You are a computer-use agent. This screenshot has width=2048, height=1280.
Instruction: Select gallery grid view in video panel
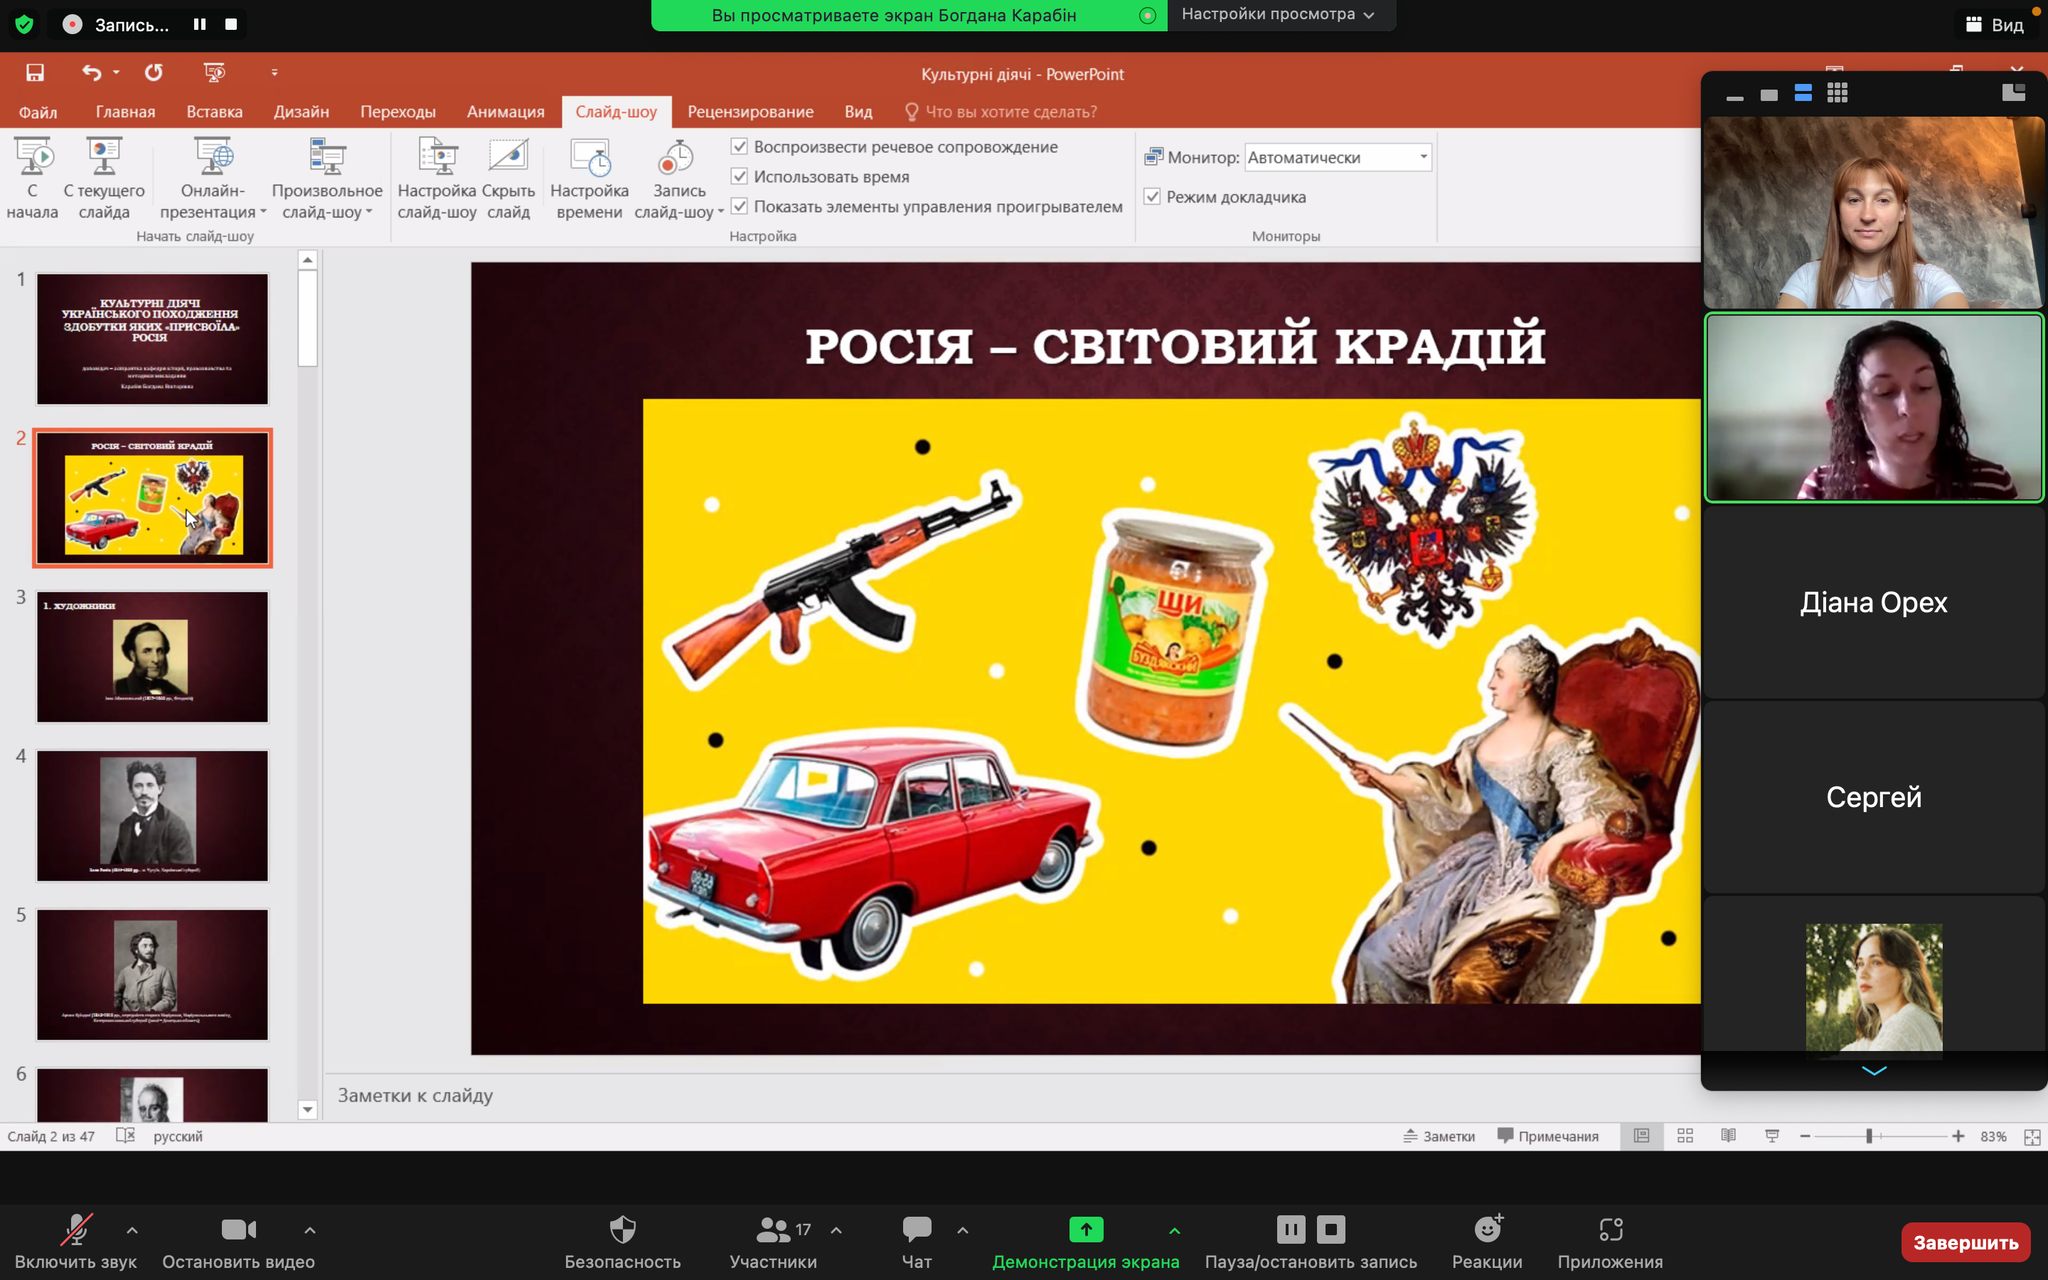(x=1837, y=93)
